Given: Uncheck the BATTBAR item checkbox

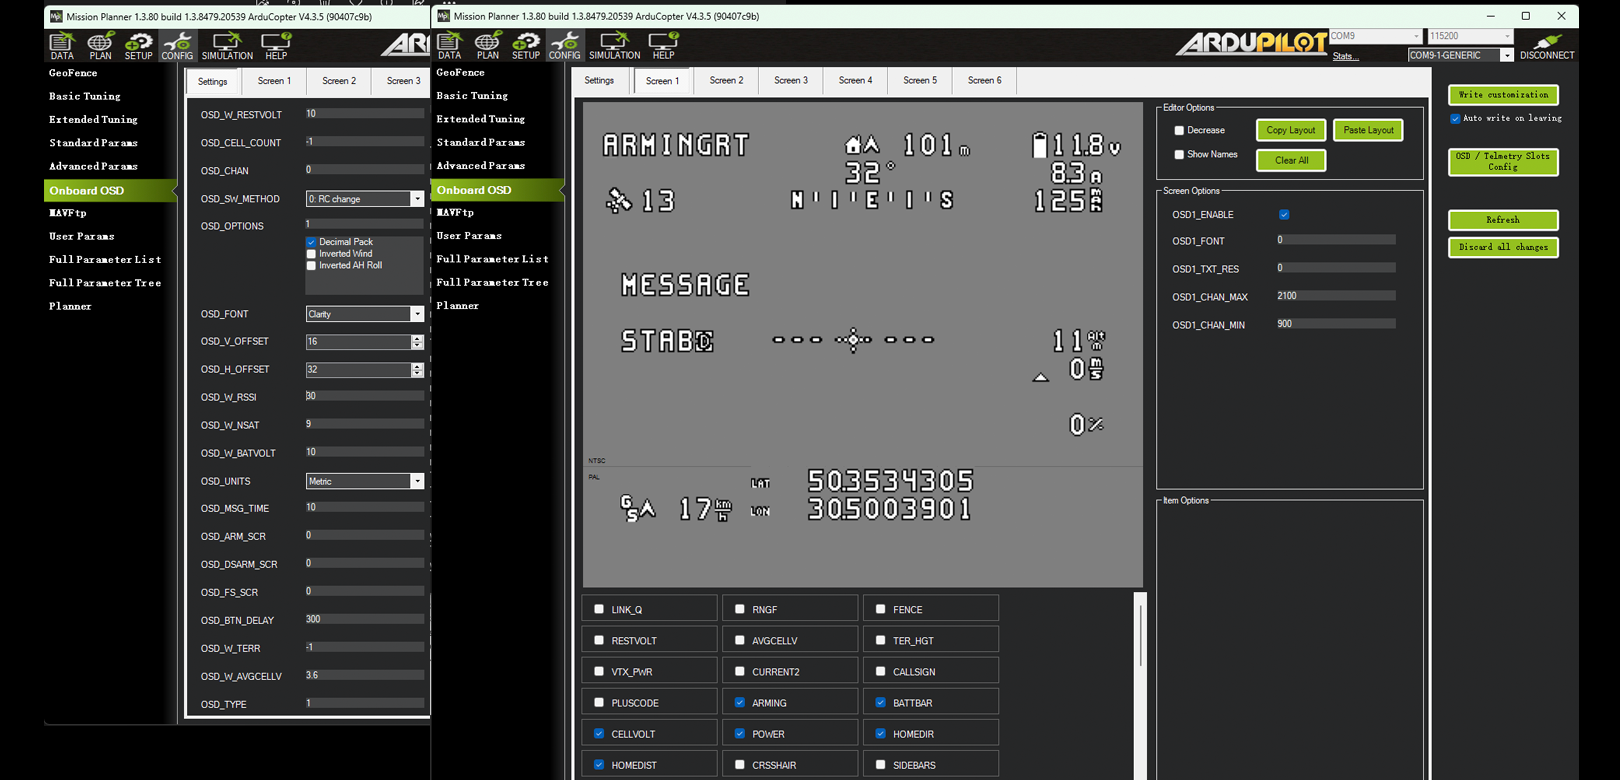Looking at the screenshot, I should [881, 703].
